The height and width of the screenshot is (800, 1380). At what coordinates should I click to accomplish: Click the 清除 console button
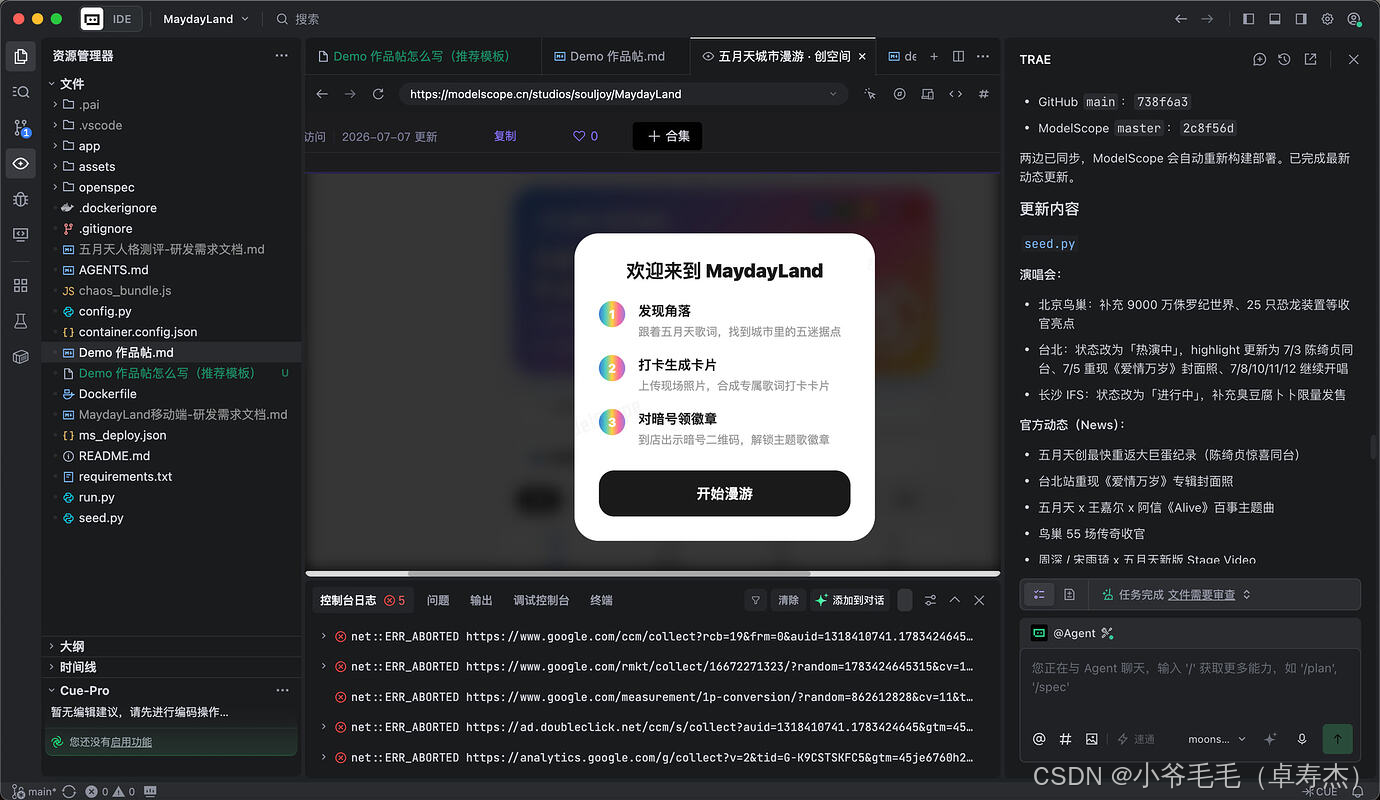pyautogui.click(x=788, y=600)
